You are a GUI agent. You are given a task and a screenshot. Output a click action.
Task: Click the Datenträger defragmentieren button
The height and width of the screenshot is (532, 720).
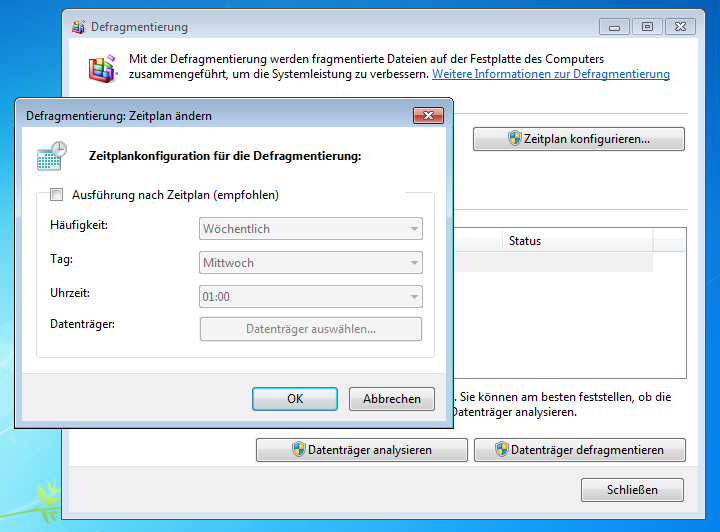coord(579,450)
